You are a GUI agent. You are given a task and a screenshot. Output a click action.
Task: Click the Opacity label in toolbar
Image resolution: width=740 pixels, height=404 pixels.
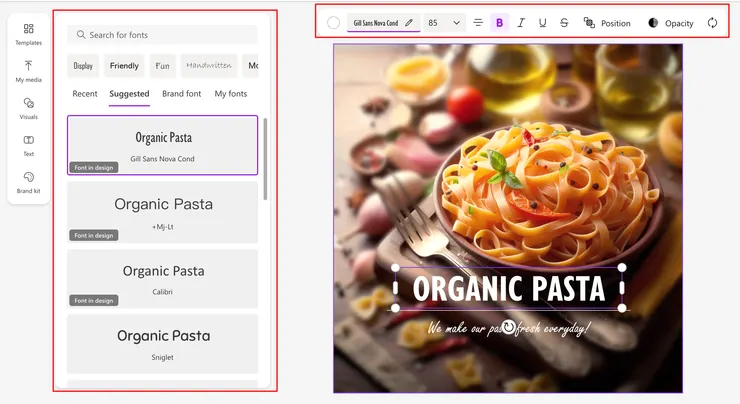pos(679,23)
